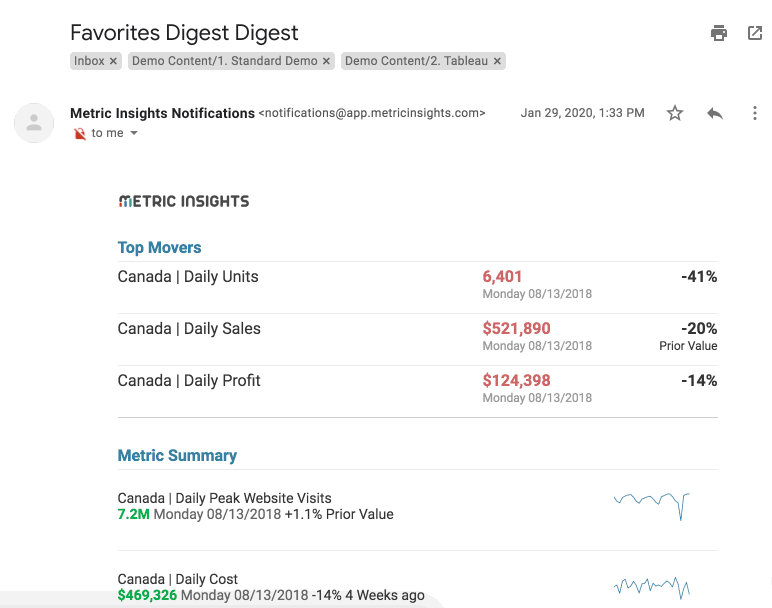
Task: Click the sender avatar placeholder
Action: pos(34,123)
